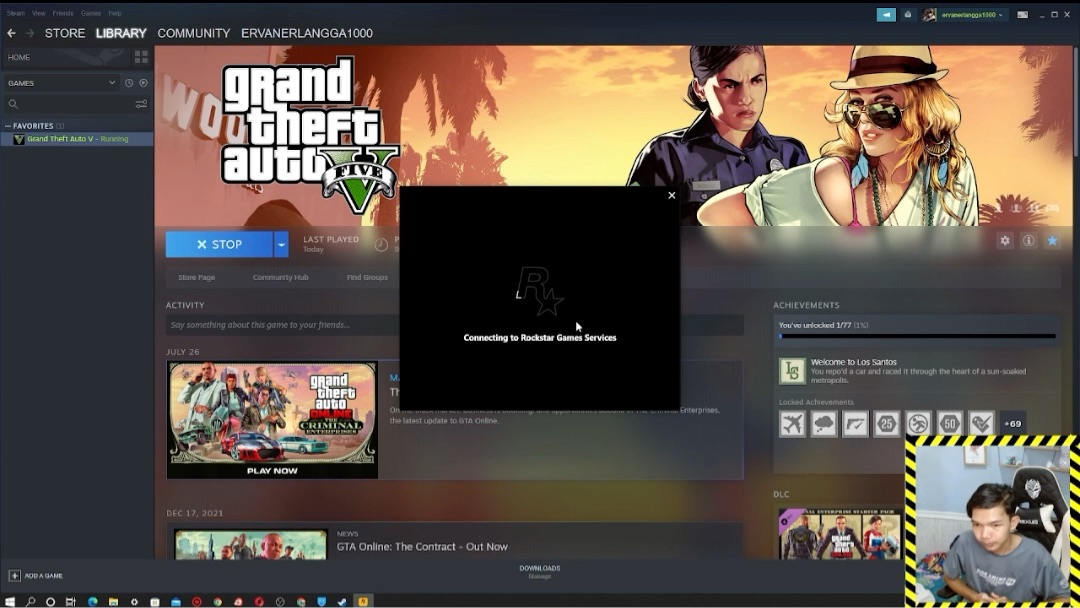Close the Rockstar Games launcher popup
1080x608 pixels.
tap(672, 196)
